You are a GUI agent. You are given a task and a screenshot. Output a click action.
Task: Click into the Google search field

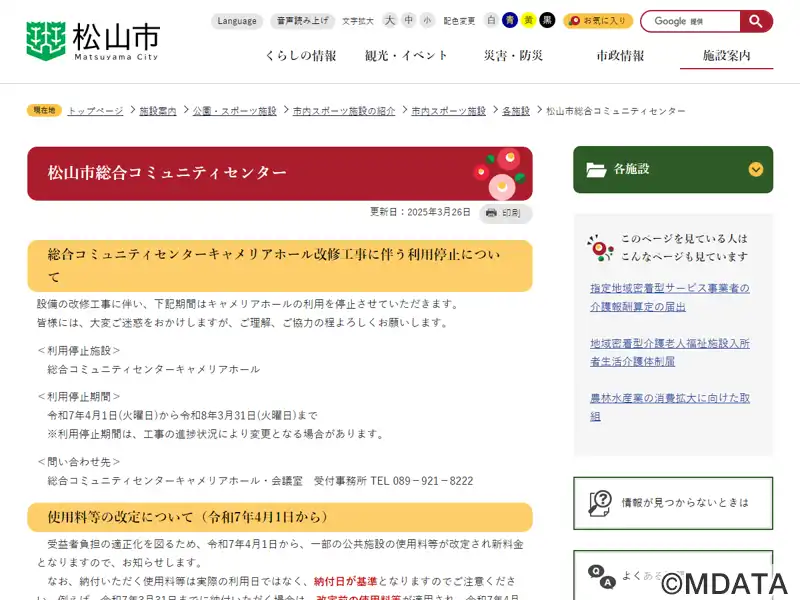click(690, 21)
